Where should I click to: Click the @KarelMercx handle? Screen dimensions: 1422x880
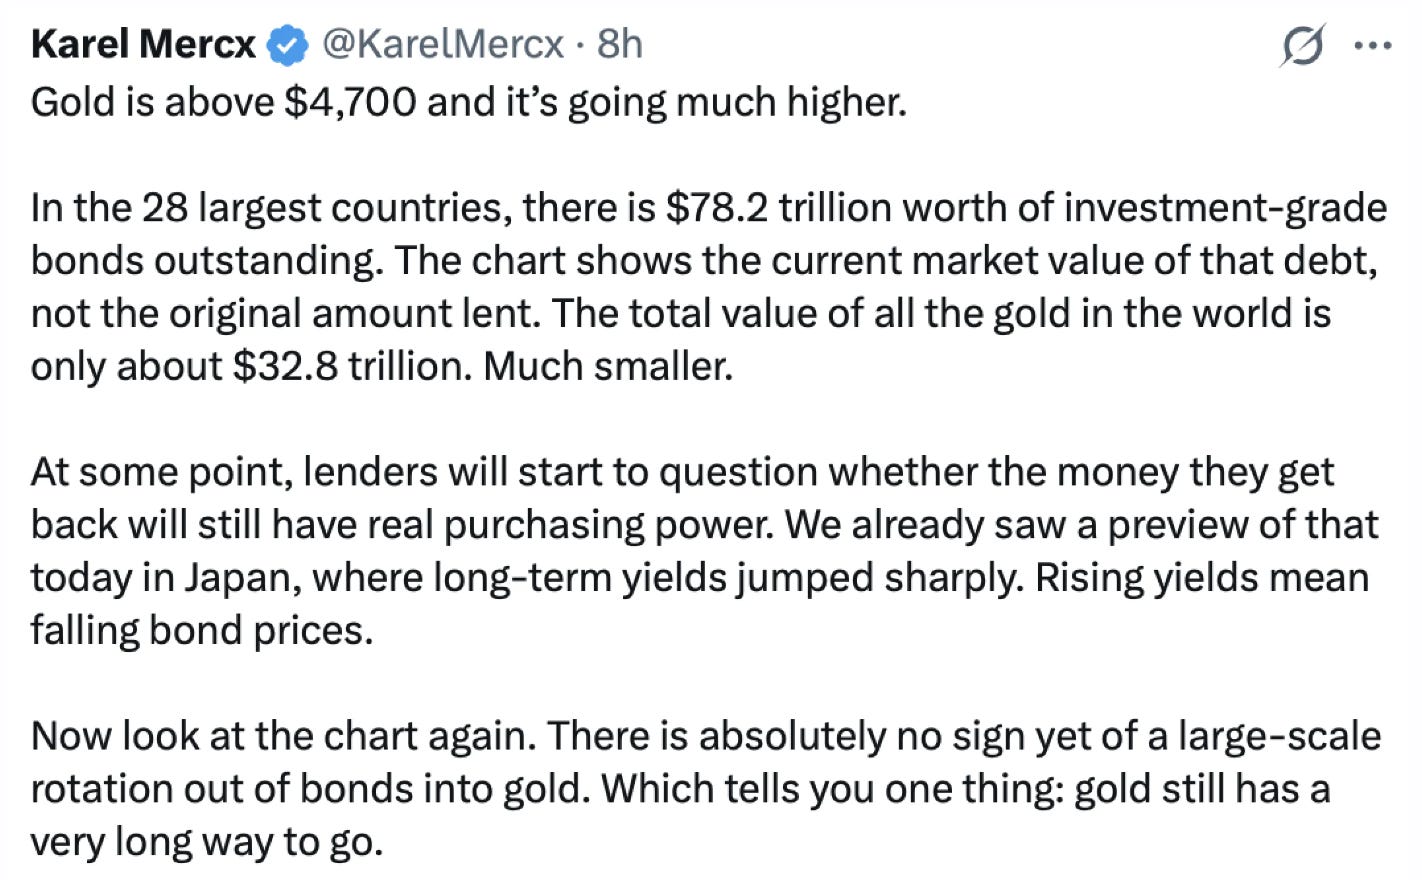tap(444, 45)
